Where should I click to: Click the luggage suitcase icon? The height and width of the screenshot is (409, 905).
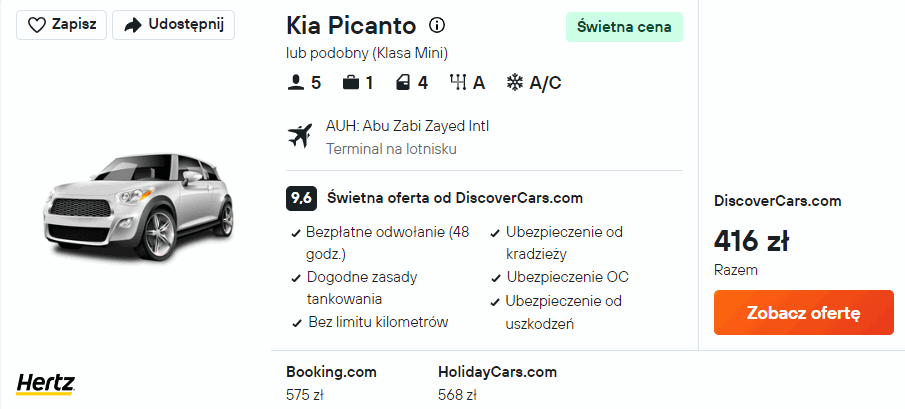(350, 83)
